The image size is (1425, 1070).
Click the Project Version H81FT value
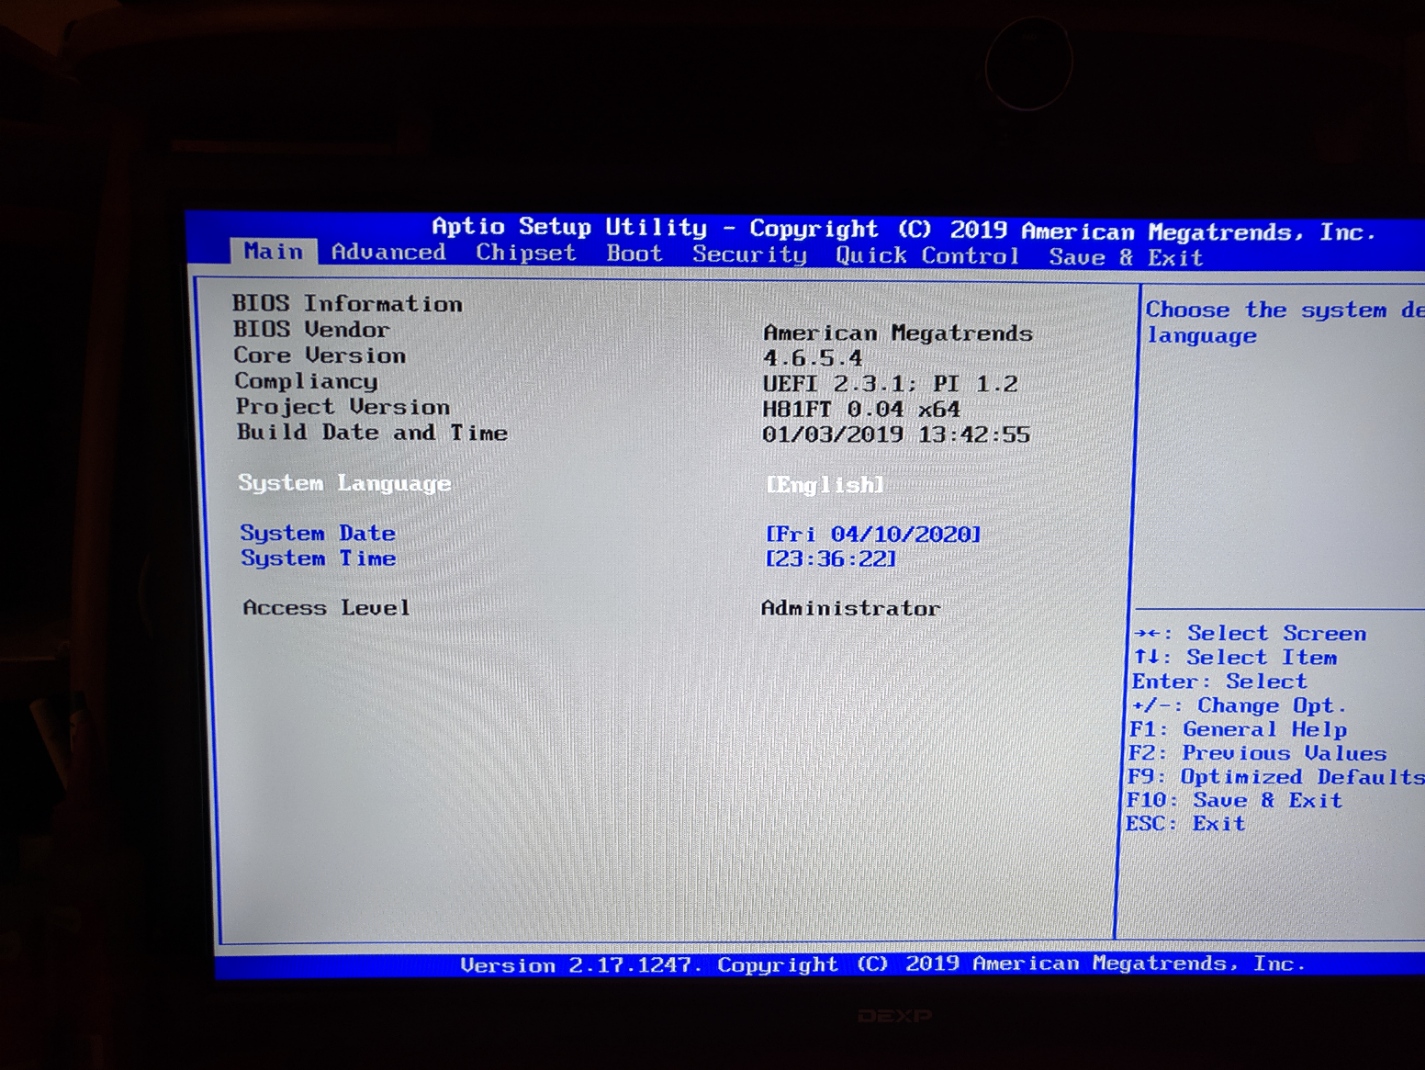(x=860, y=409)
